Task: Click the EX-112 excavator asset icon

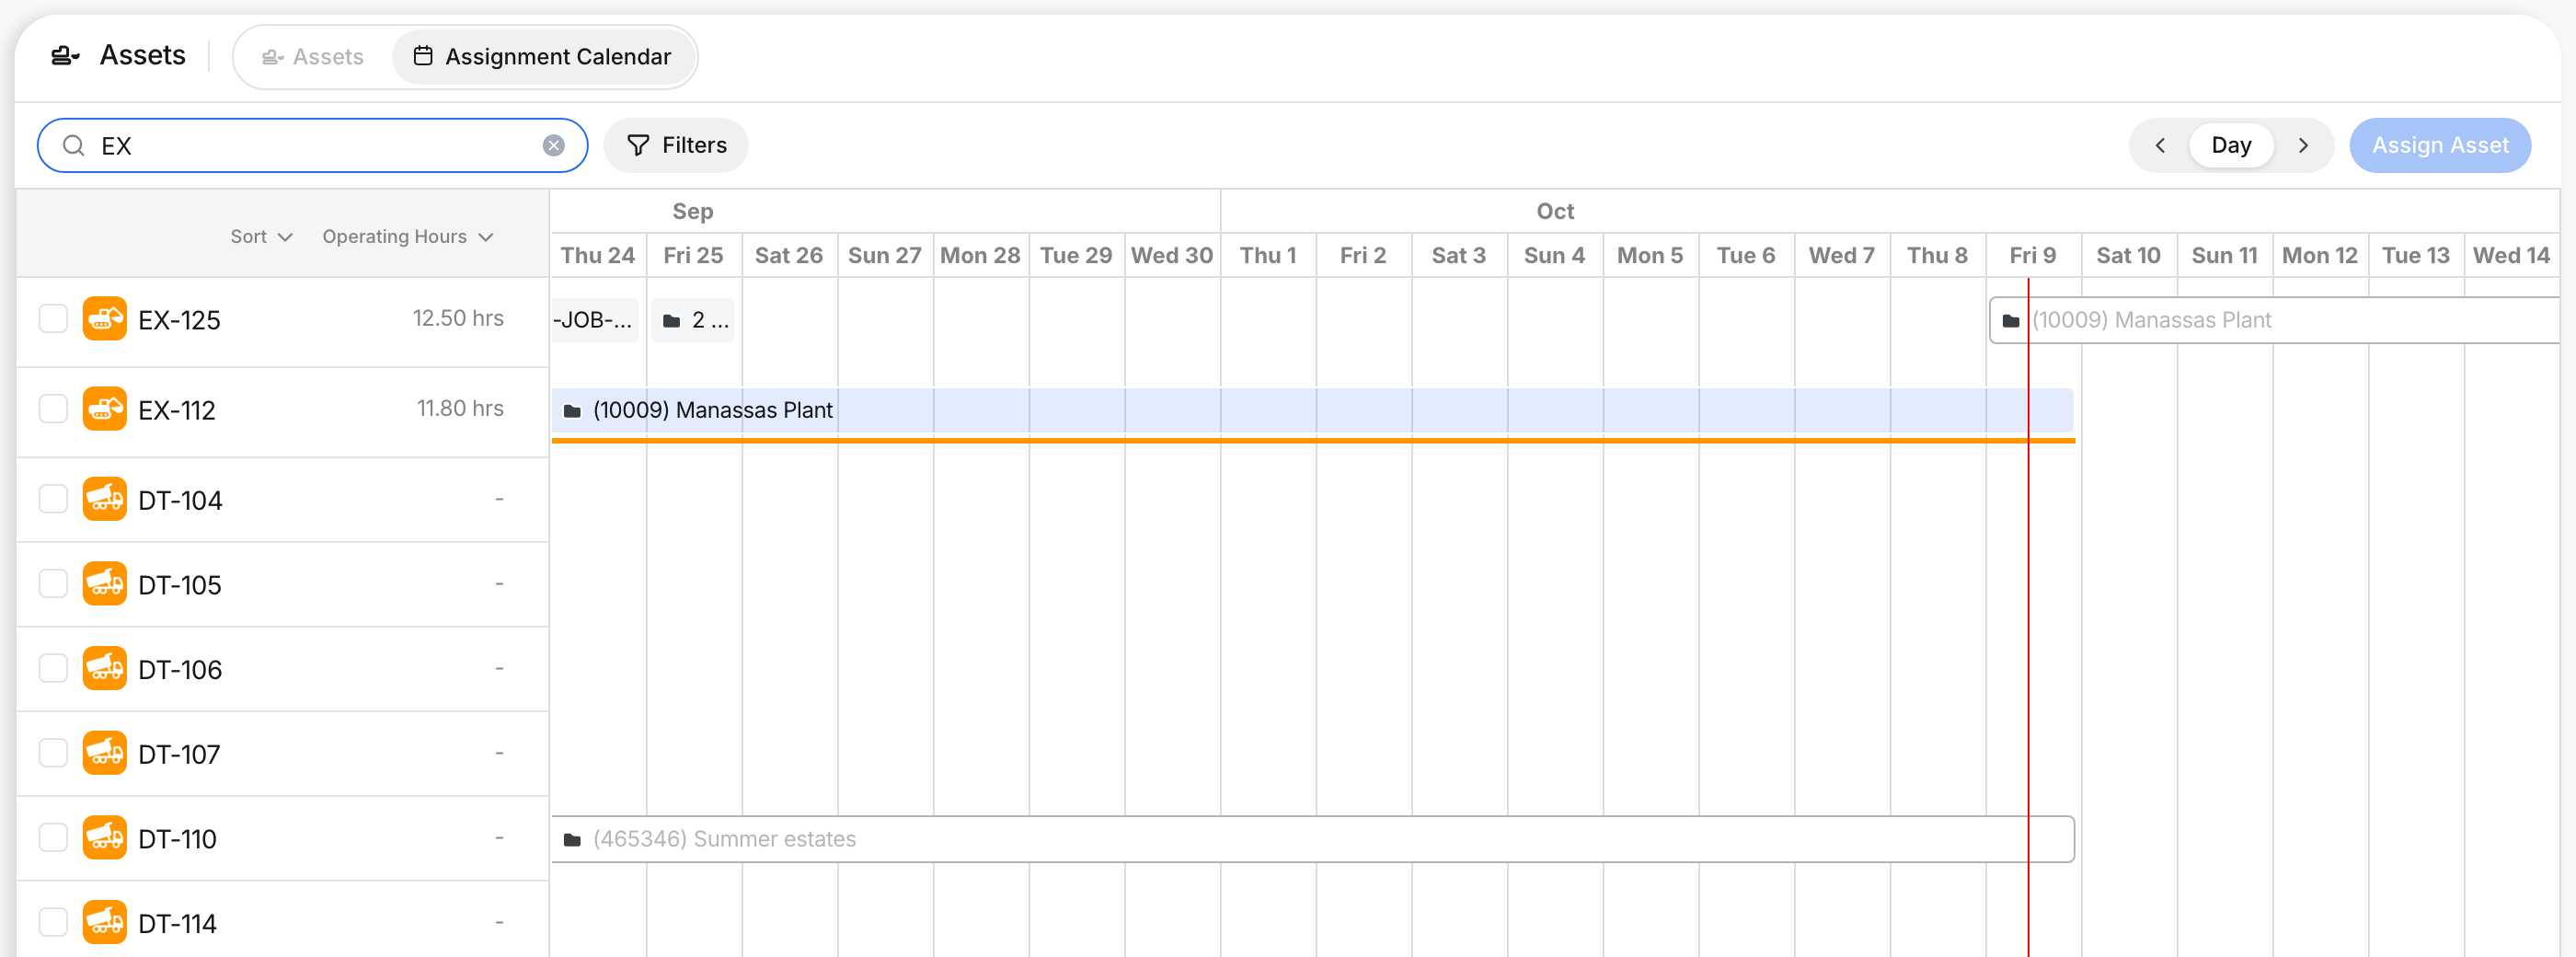Action: click(105, 409)
